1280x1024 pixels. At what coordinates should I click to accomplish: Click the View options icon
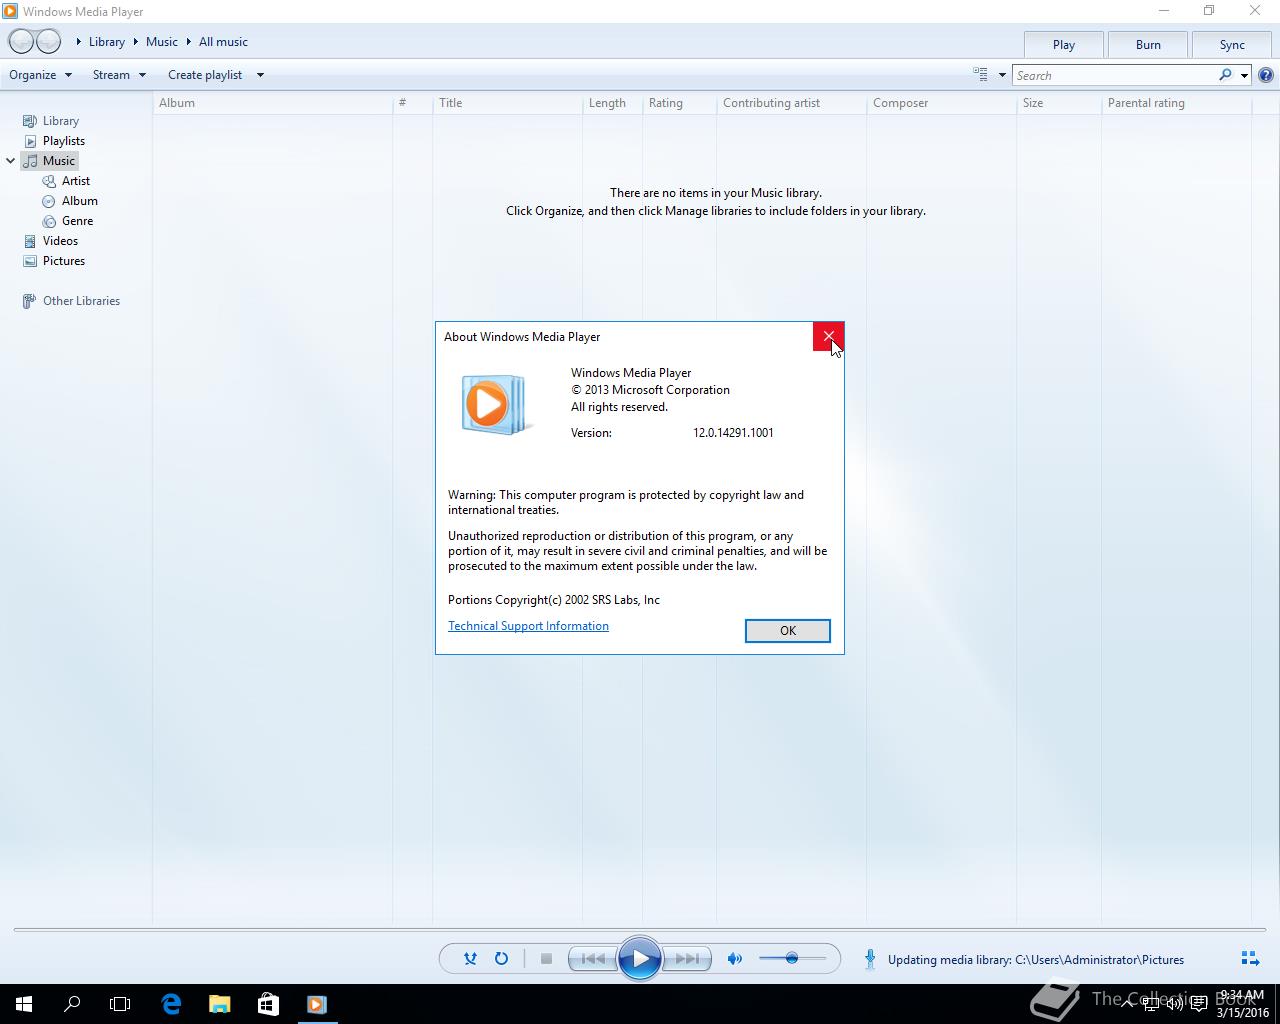[980, 75]
